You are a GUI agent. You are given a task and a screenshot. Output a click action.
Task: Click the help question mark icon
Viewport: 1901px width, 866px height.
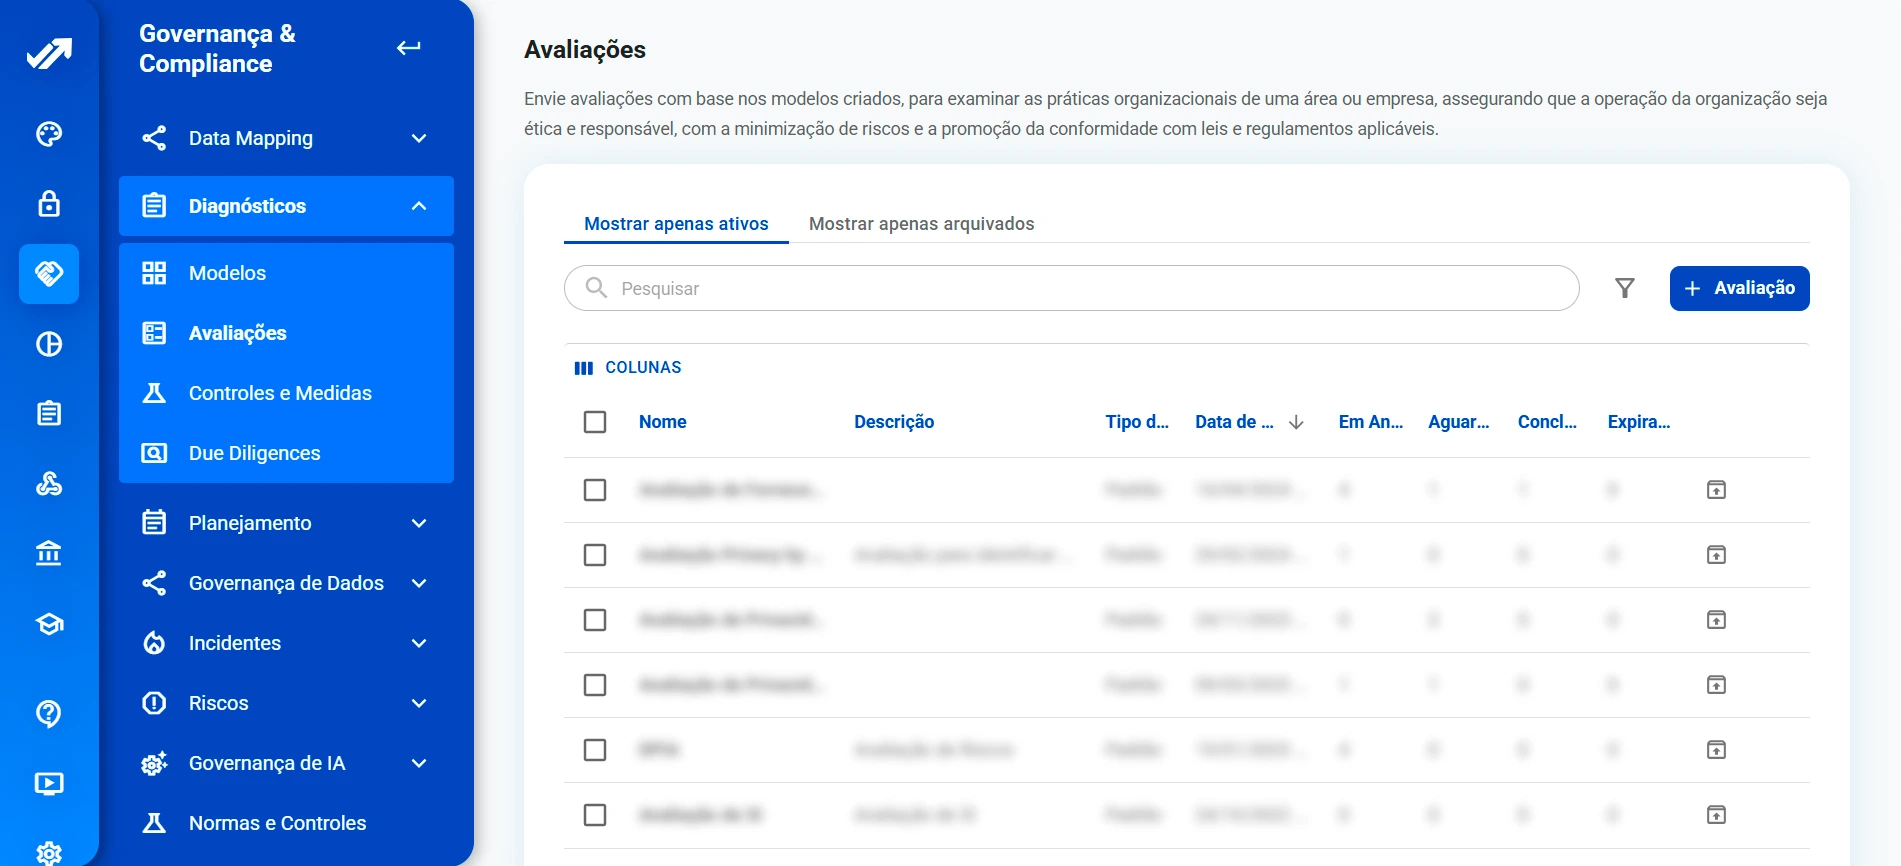pyautogui.click(x=49, y=713)
